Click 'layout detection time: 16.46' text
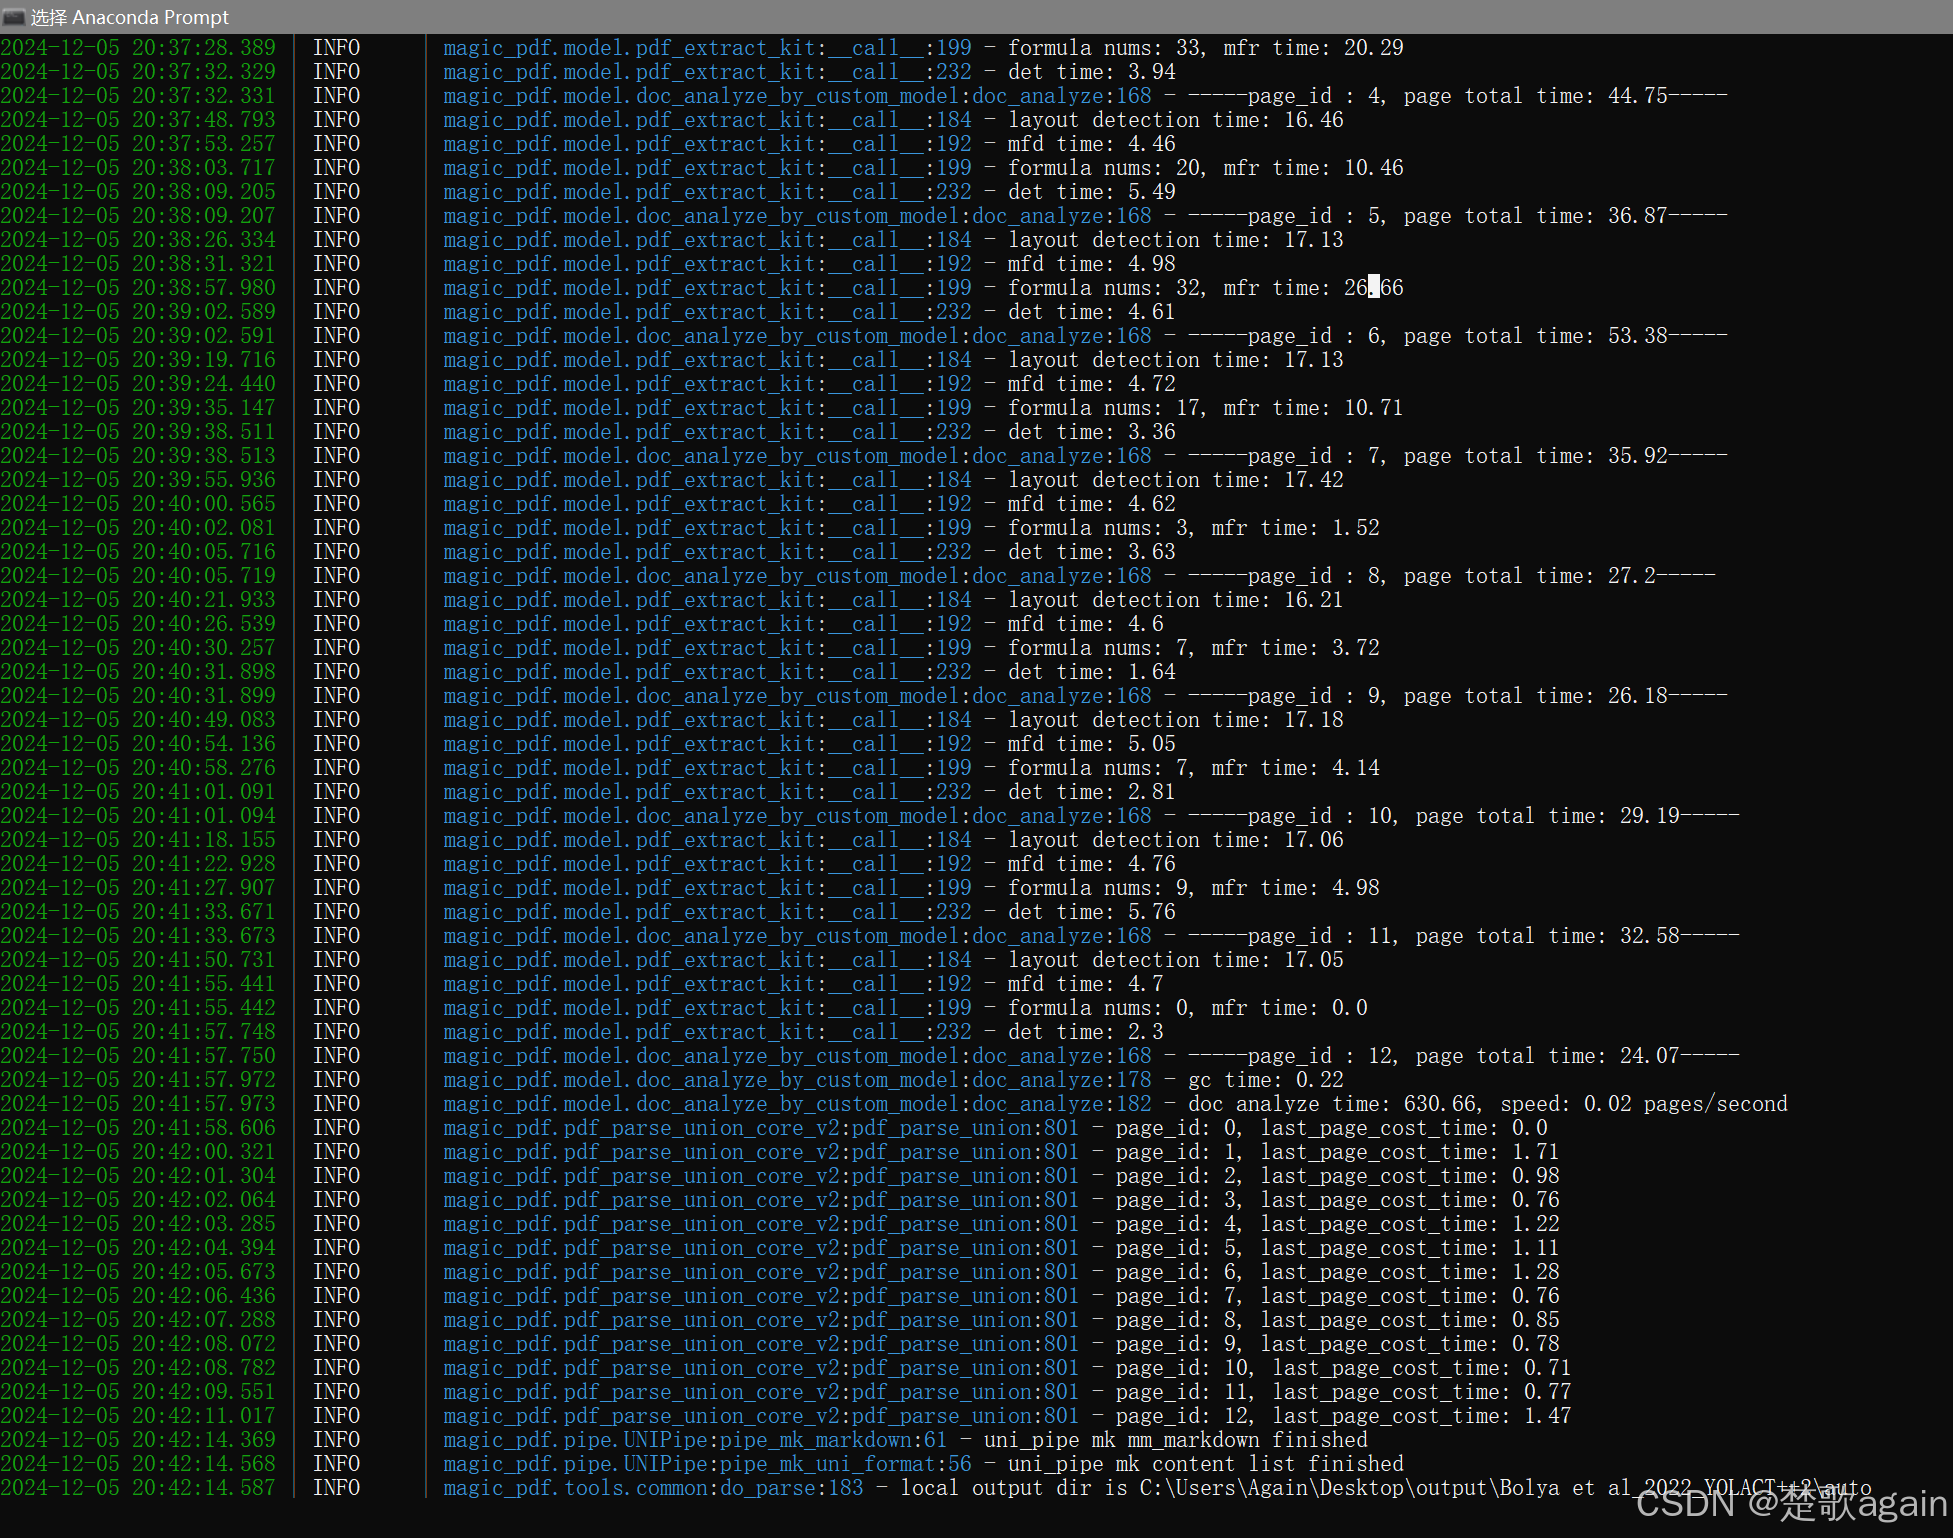Screen dimensions: 1953x1538 [1176, 120]
